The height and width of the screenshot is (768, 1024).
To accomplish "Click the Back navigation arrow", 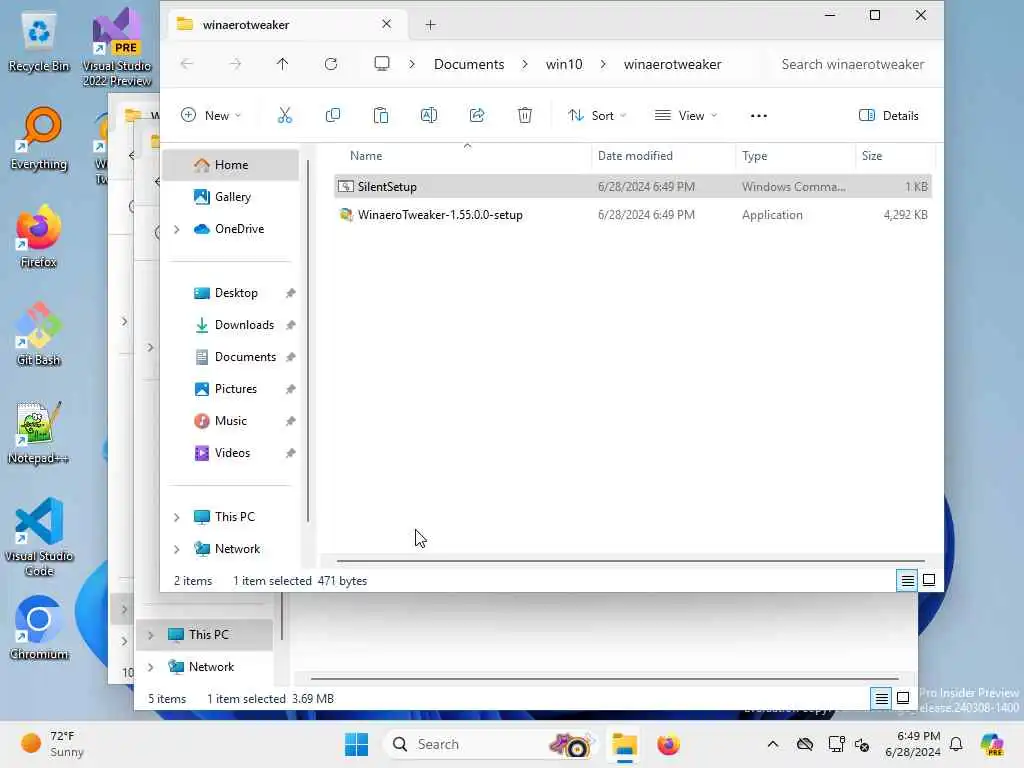I will pyautogui.click(x=187, y=64).
